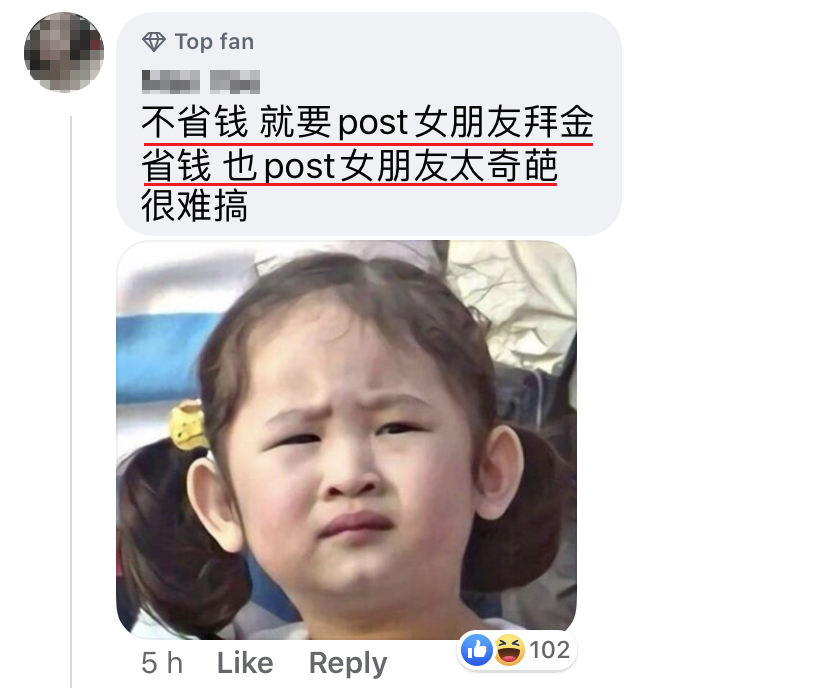Click the second blurred word of commenter name
Viewport: 828px width, 688px height.
coord(235,82)
